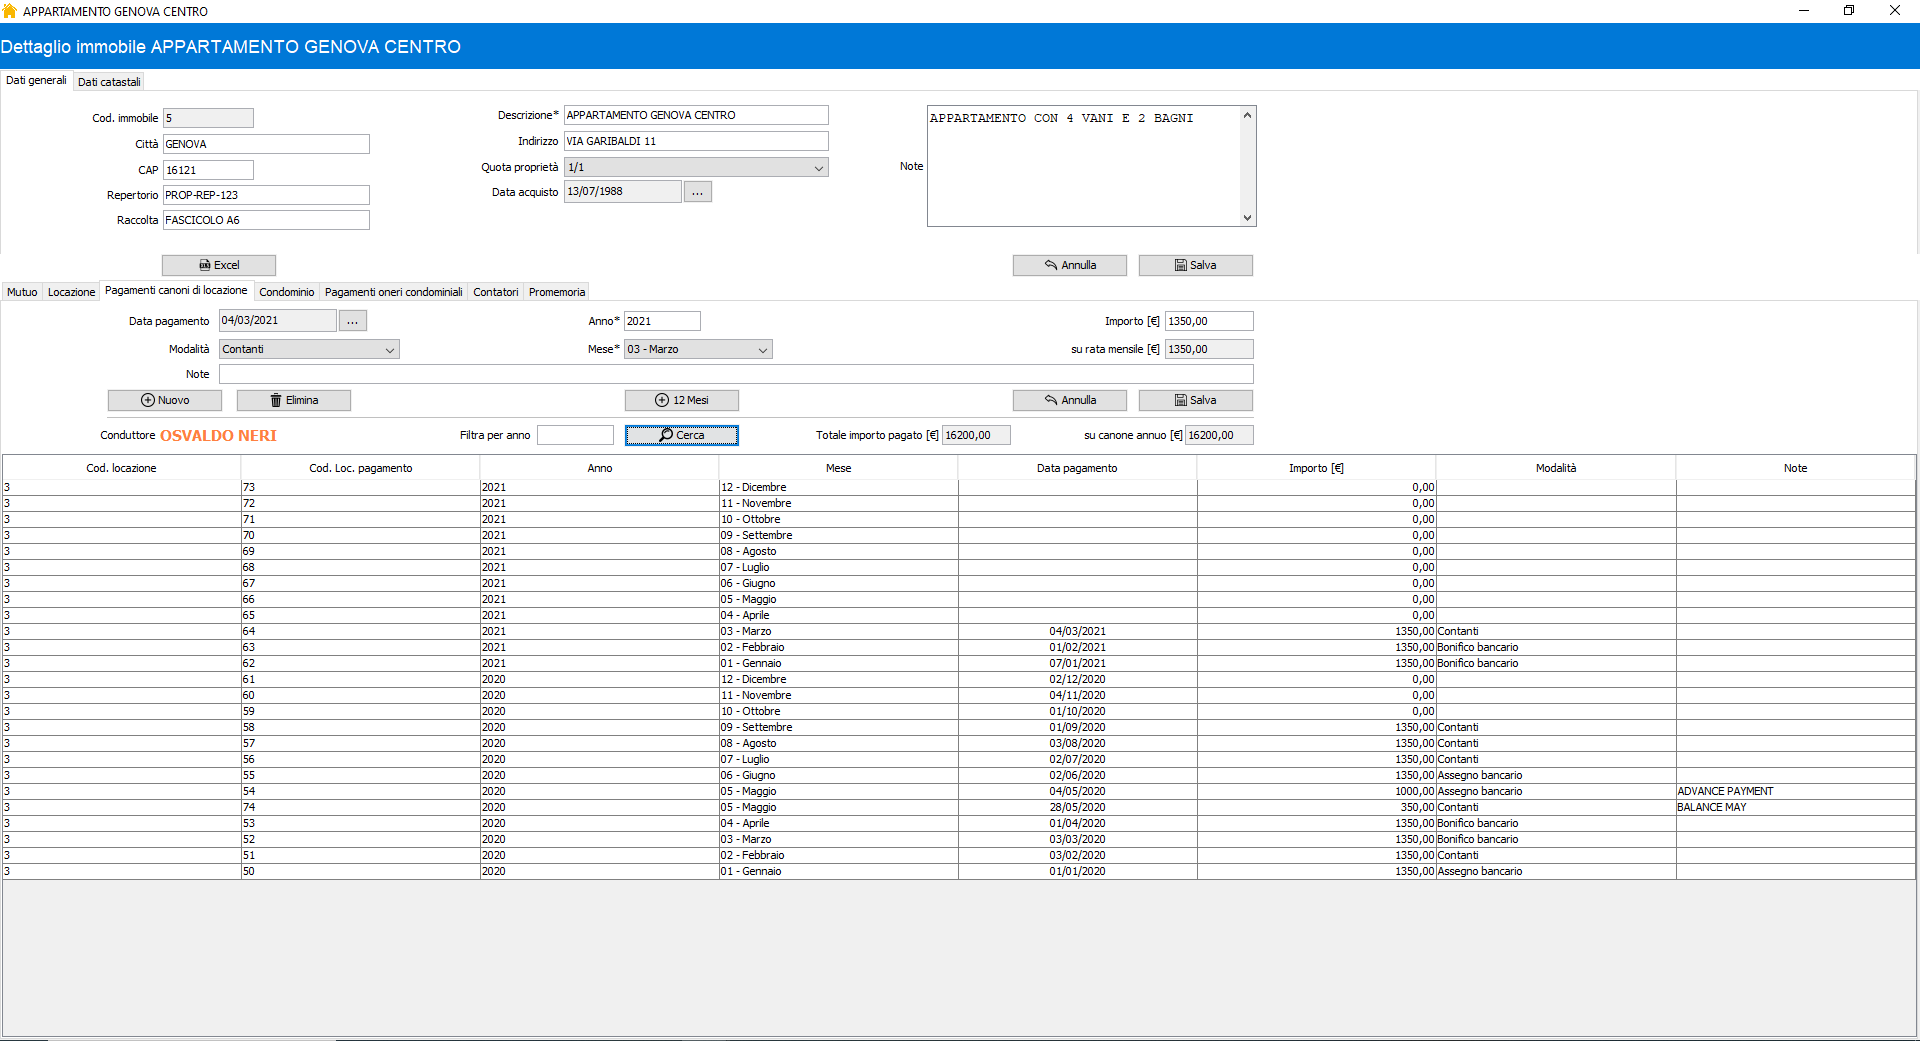Switch to the Dati catastali tab

tap(109, 82)
